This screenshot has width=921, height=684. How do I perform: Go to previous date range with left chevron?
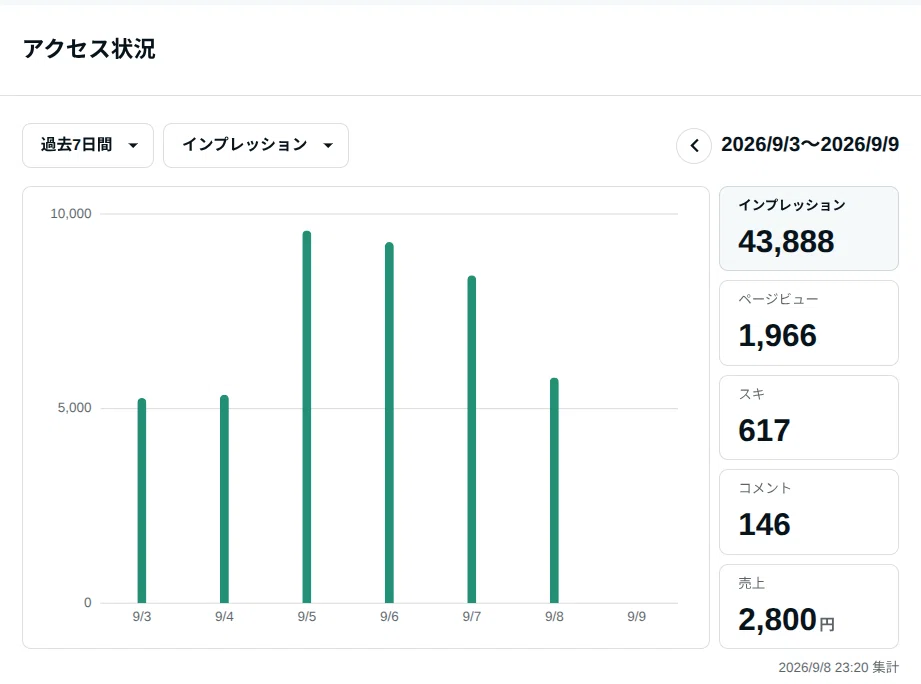(x=694, y=146)
